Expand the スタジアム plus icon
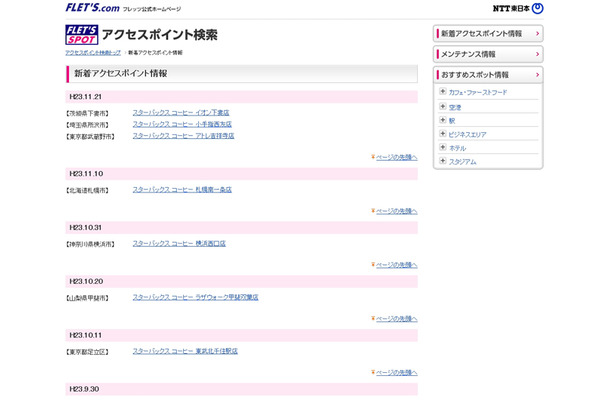 coord(442,161)
